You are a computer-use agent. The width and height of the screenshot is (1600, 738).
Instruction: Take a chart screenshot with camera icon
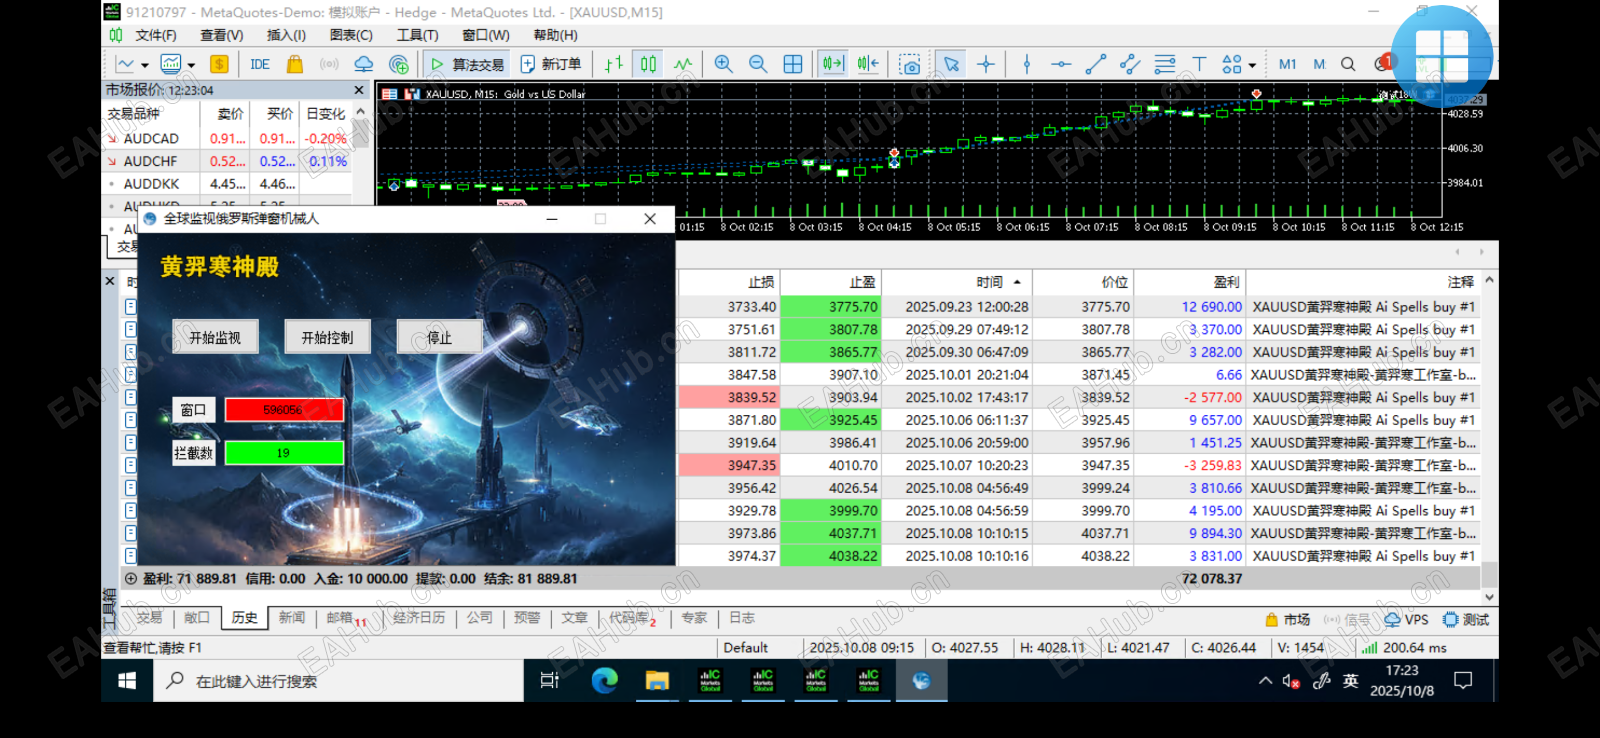[910, 64]
